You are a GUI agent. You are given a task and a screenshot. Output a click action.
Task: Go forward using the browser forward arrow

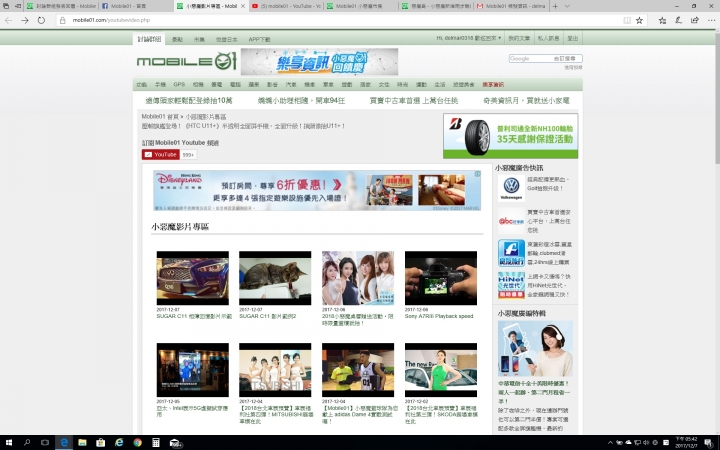(x=25, y=20)
